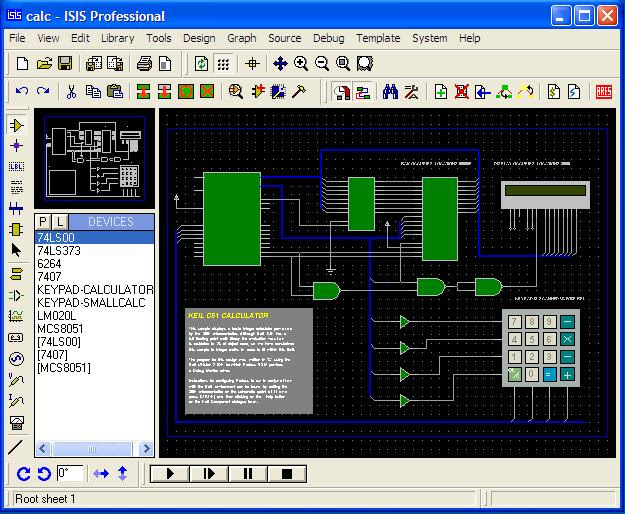Screen dimensions: 625x514
Task: Open the Template menu
Action: click(x=378, y=38)
